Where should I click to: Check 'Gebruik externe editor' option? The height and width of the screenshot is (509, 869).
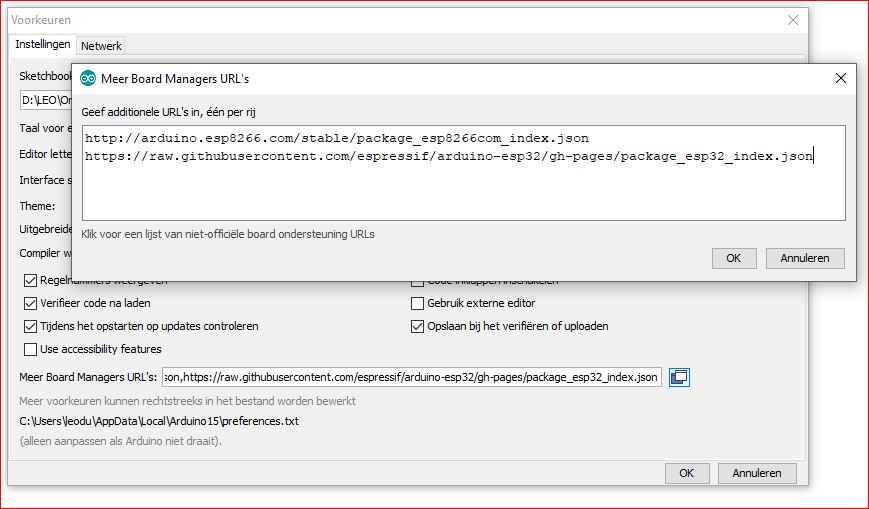pos(419,303)
